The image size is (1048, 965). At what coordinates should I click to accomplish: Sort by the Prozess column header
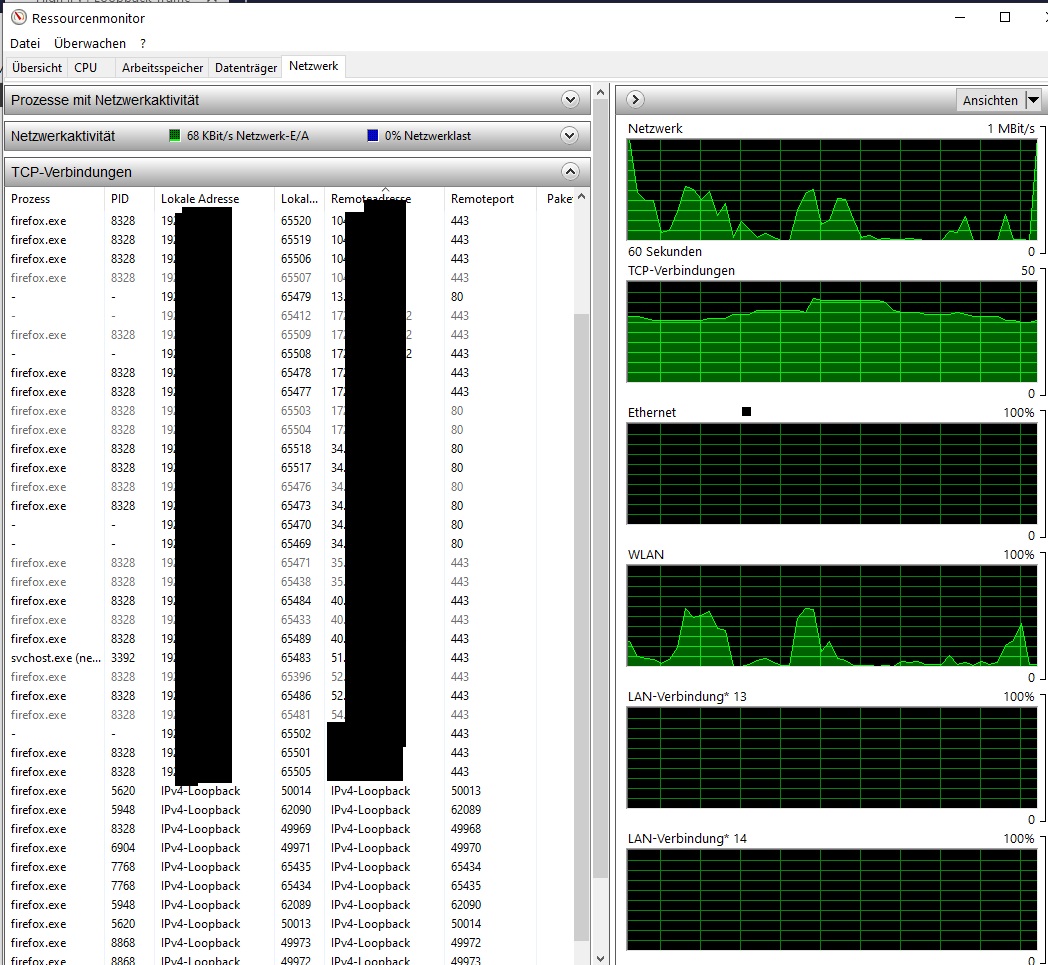click(30, 198)
